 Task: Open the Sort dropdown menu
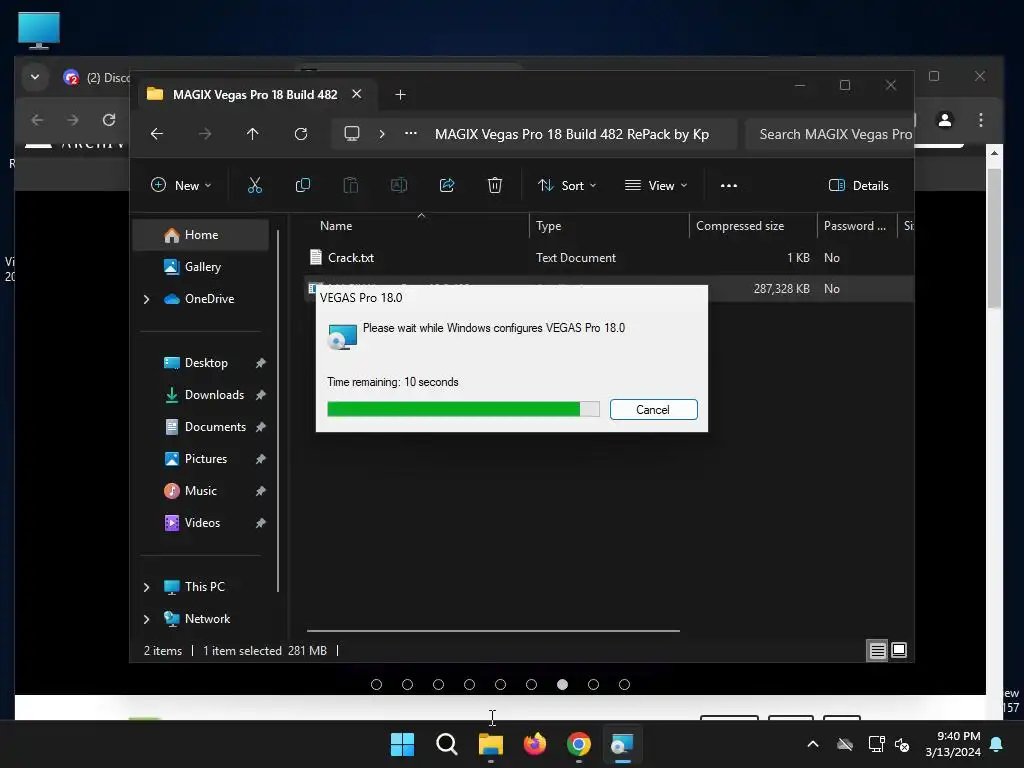pyautogui.click(x=567, y=185)
